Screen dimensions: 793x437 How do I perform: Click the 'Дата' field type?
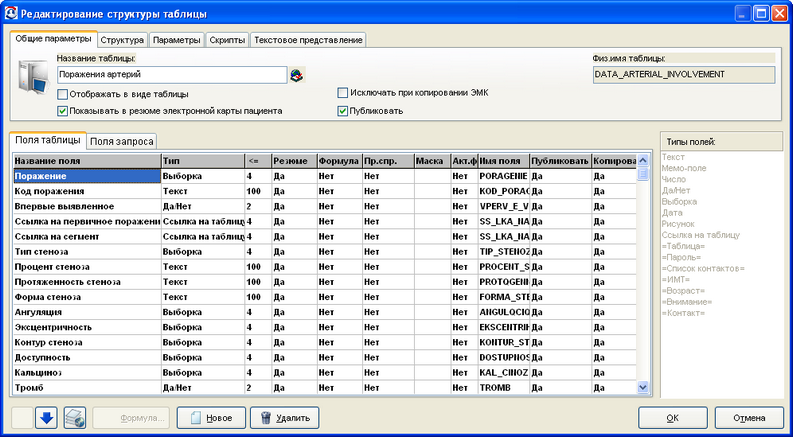tap(671, 213)
